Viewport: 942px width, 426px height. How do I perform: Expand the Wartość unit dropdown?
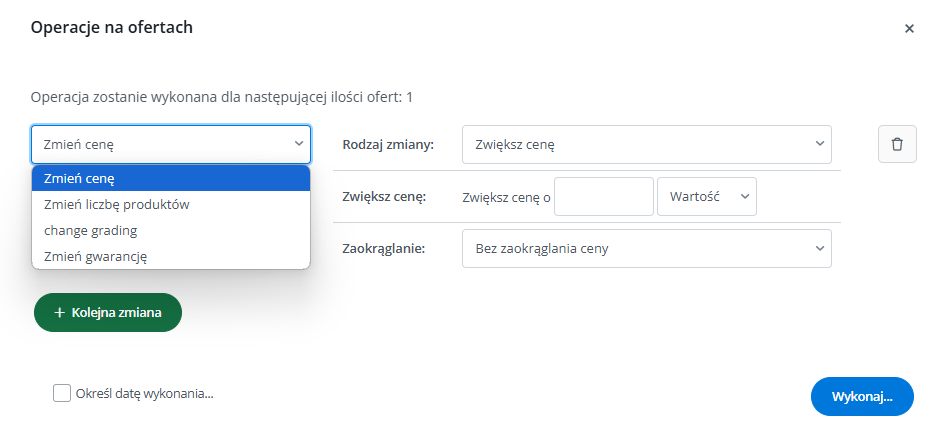pos(706,196)
